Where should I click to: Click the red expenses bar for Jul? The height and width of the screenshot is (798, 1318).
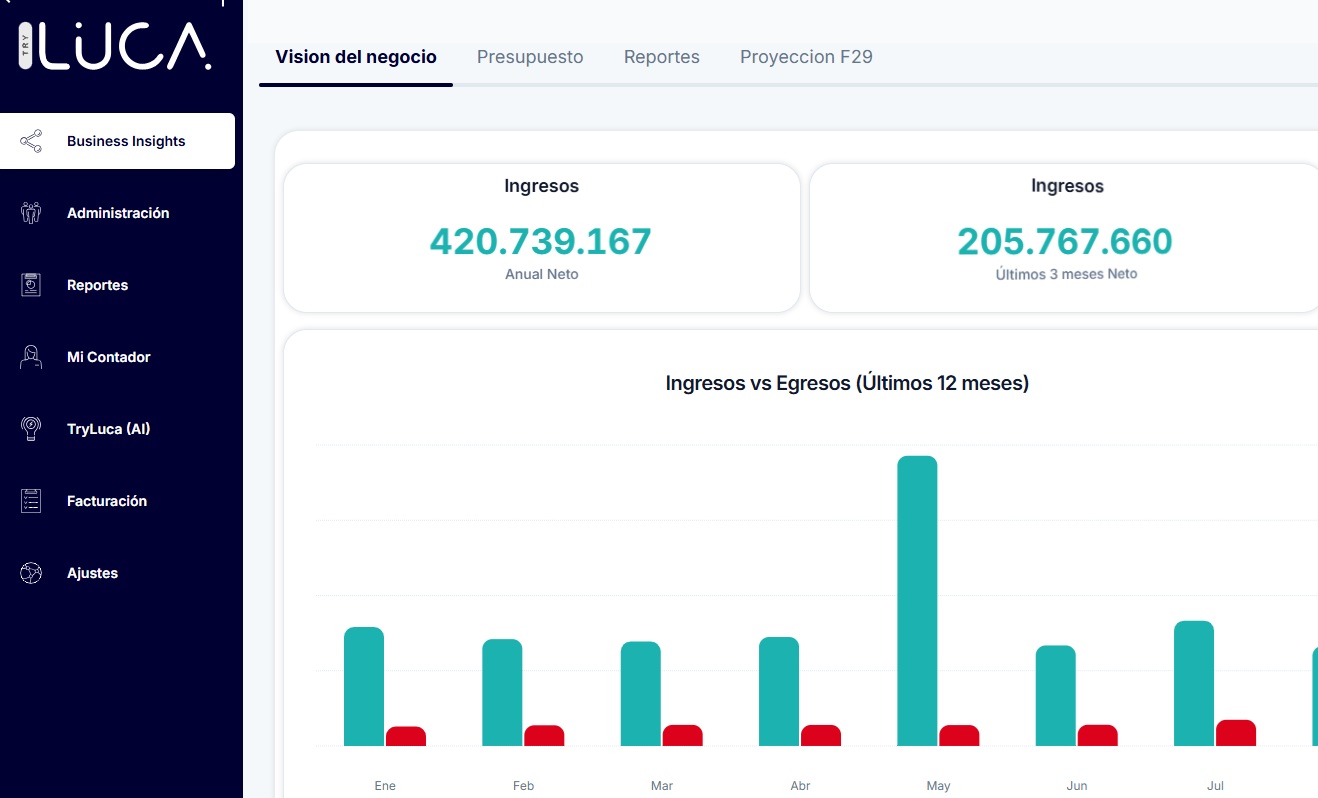pyautogui.click(x=1236, y=733)
